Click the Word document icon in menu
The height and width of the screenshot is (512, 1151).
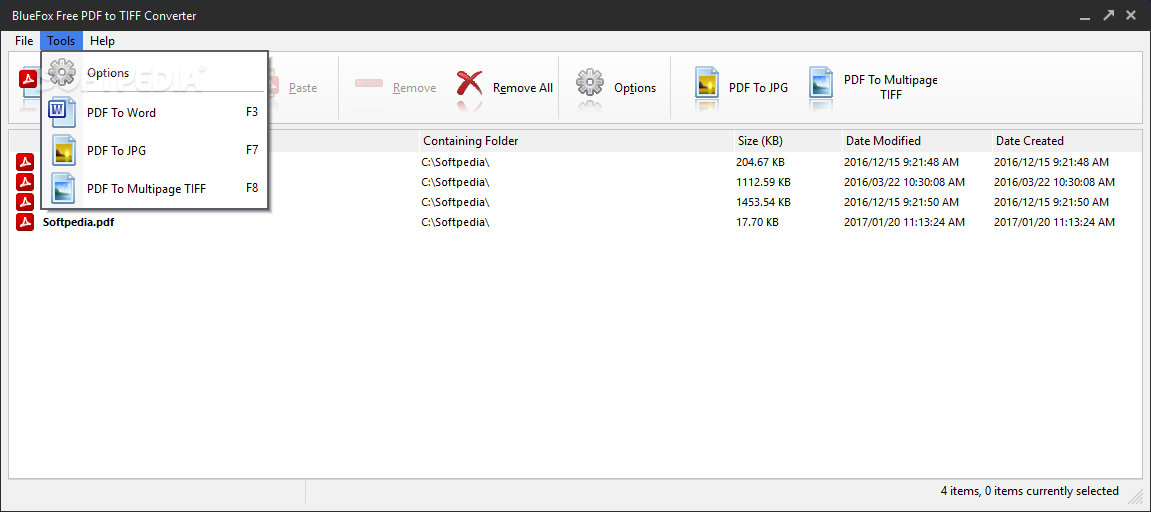pyautogui.click(x=62, y=112)
